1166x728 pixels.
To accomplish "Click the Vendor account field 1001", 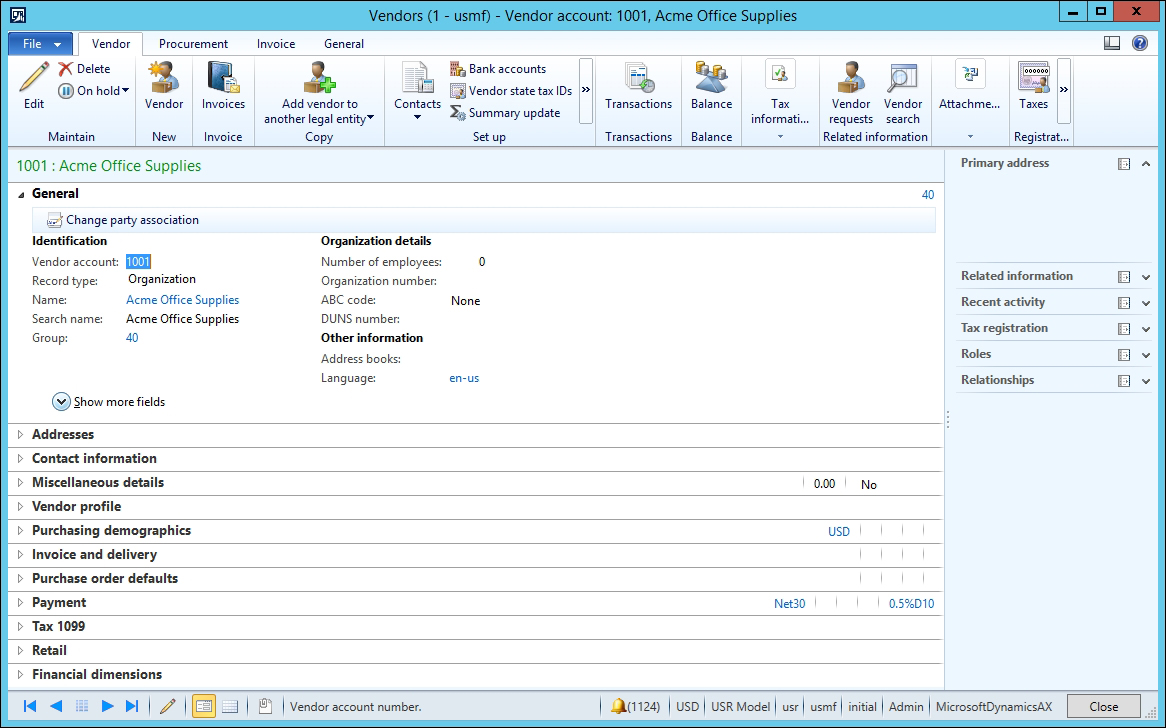I will click(138, 262).
